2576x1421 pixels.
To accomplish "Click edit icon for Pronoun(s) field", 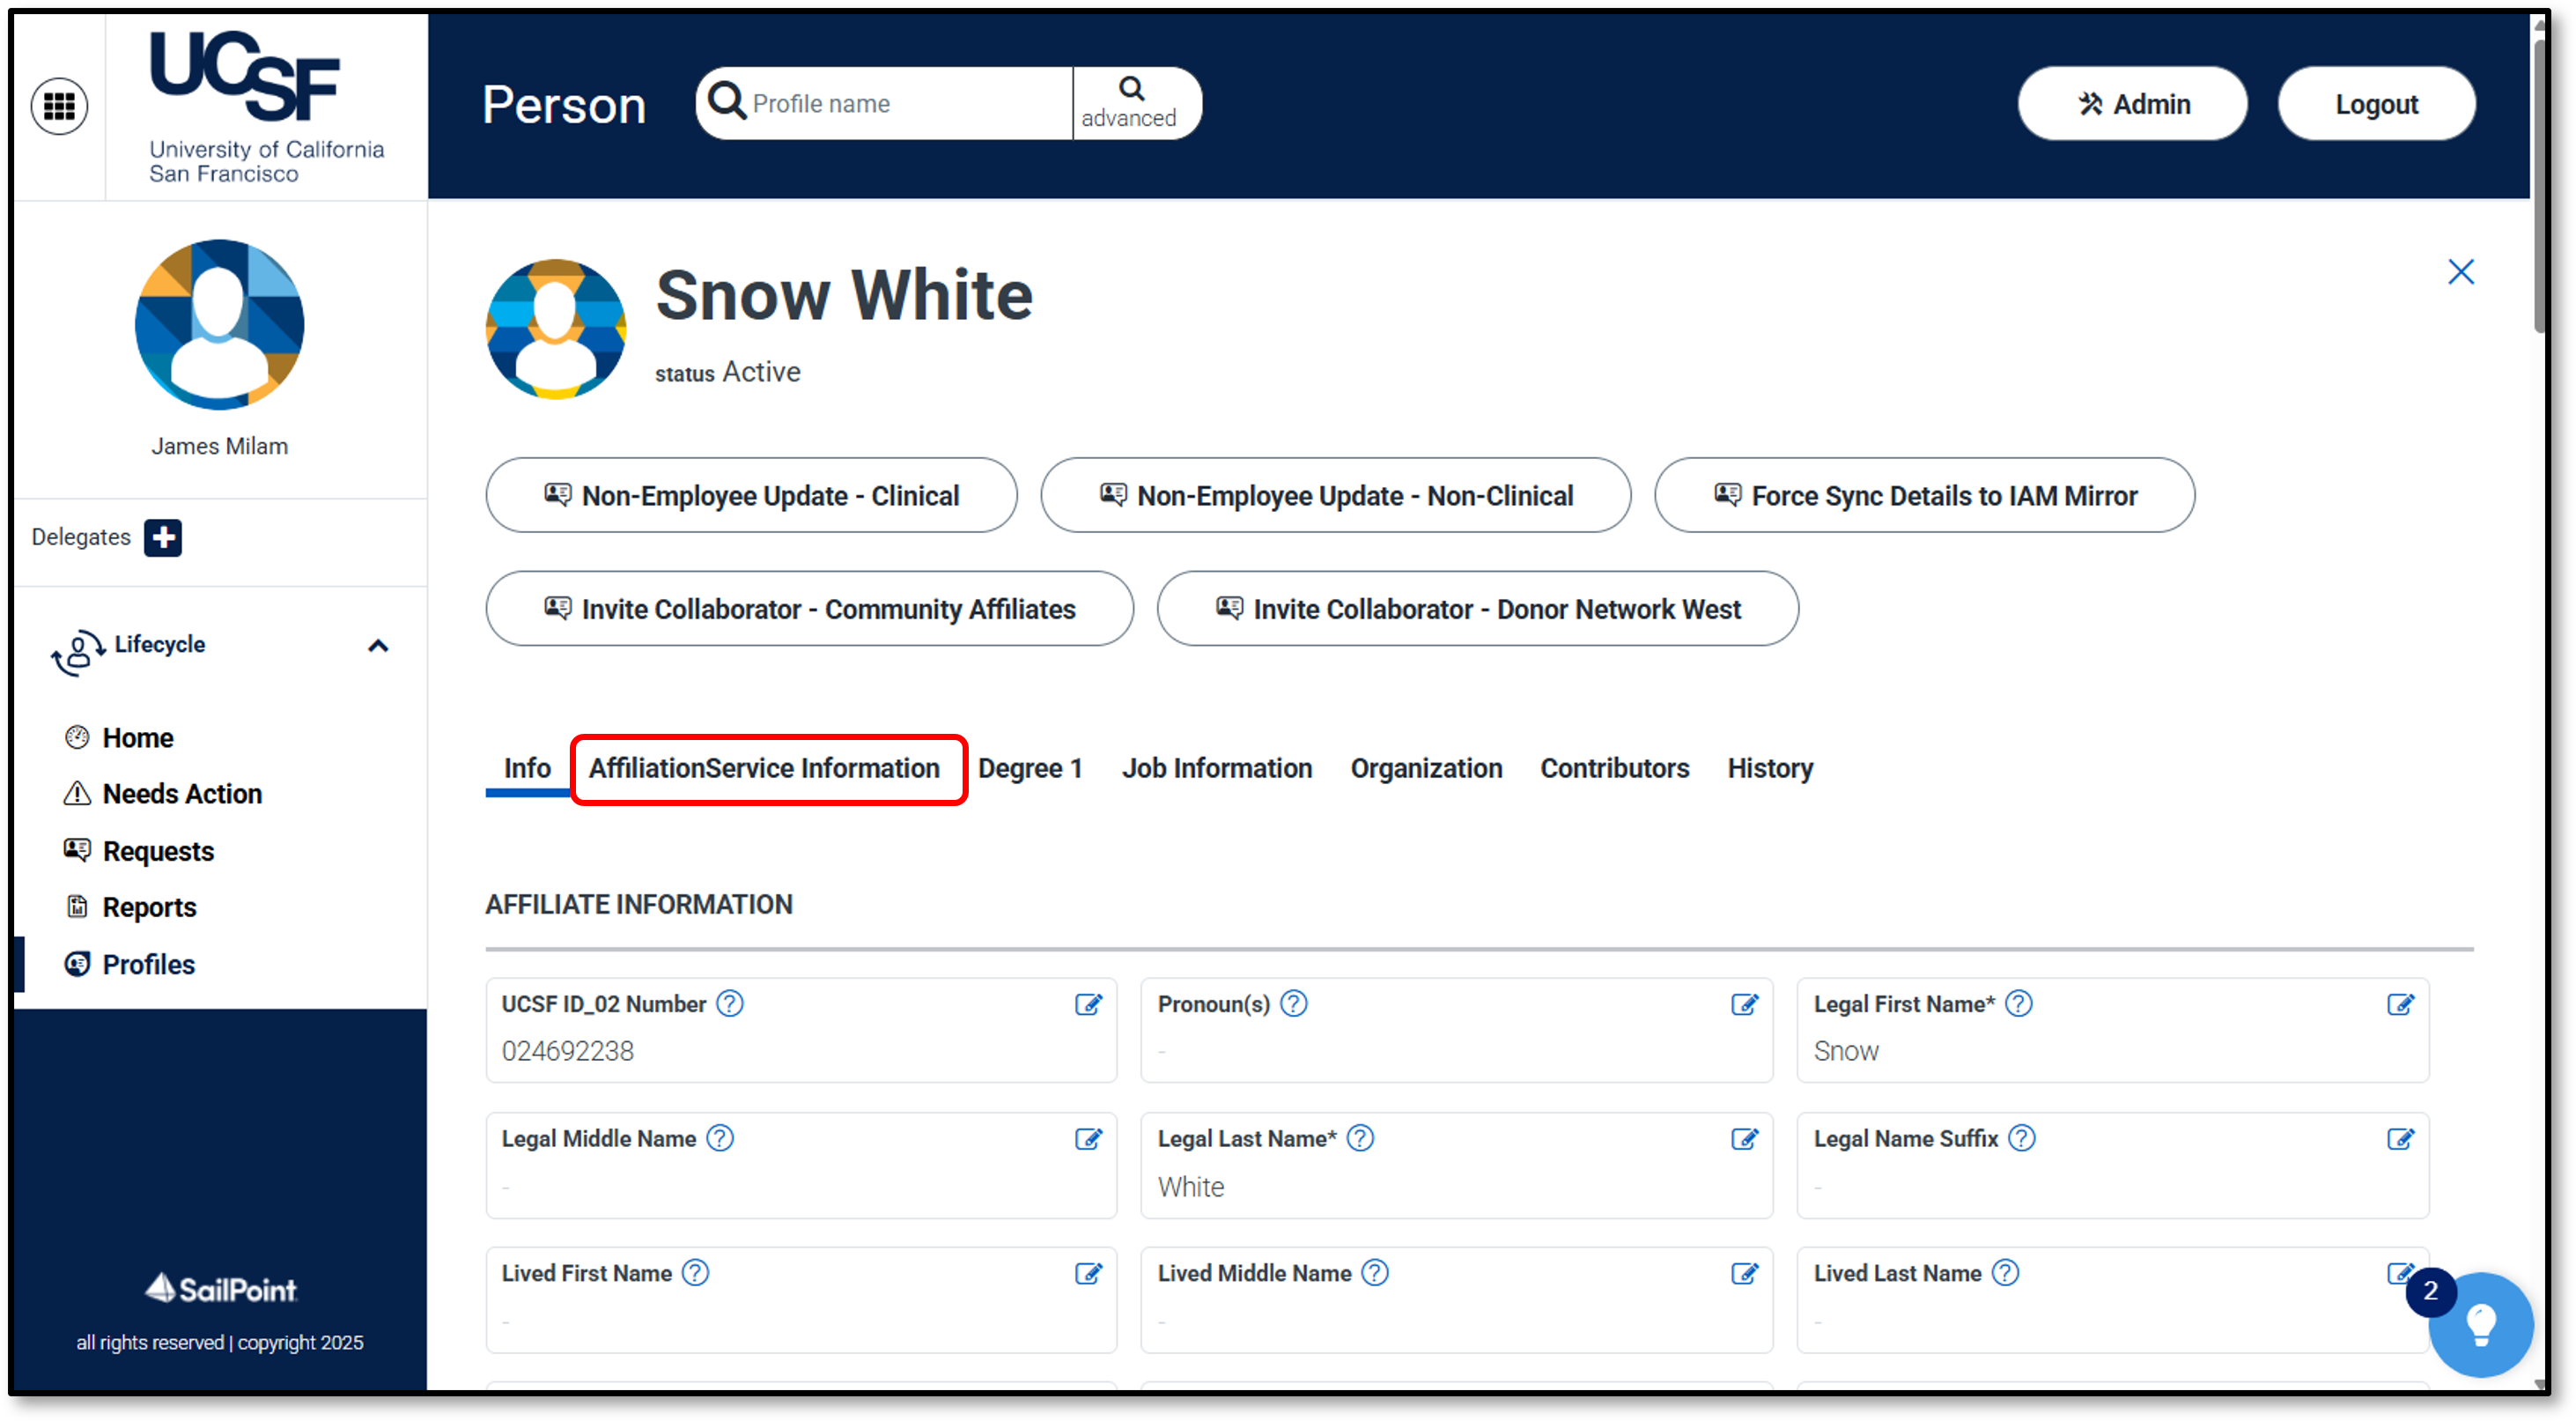I will tap(1744, 1004).
